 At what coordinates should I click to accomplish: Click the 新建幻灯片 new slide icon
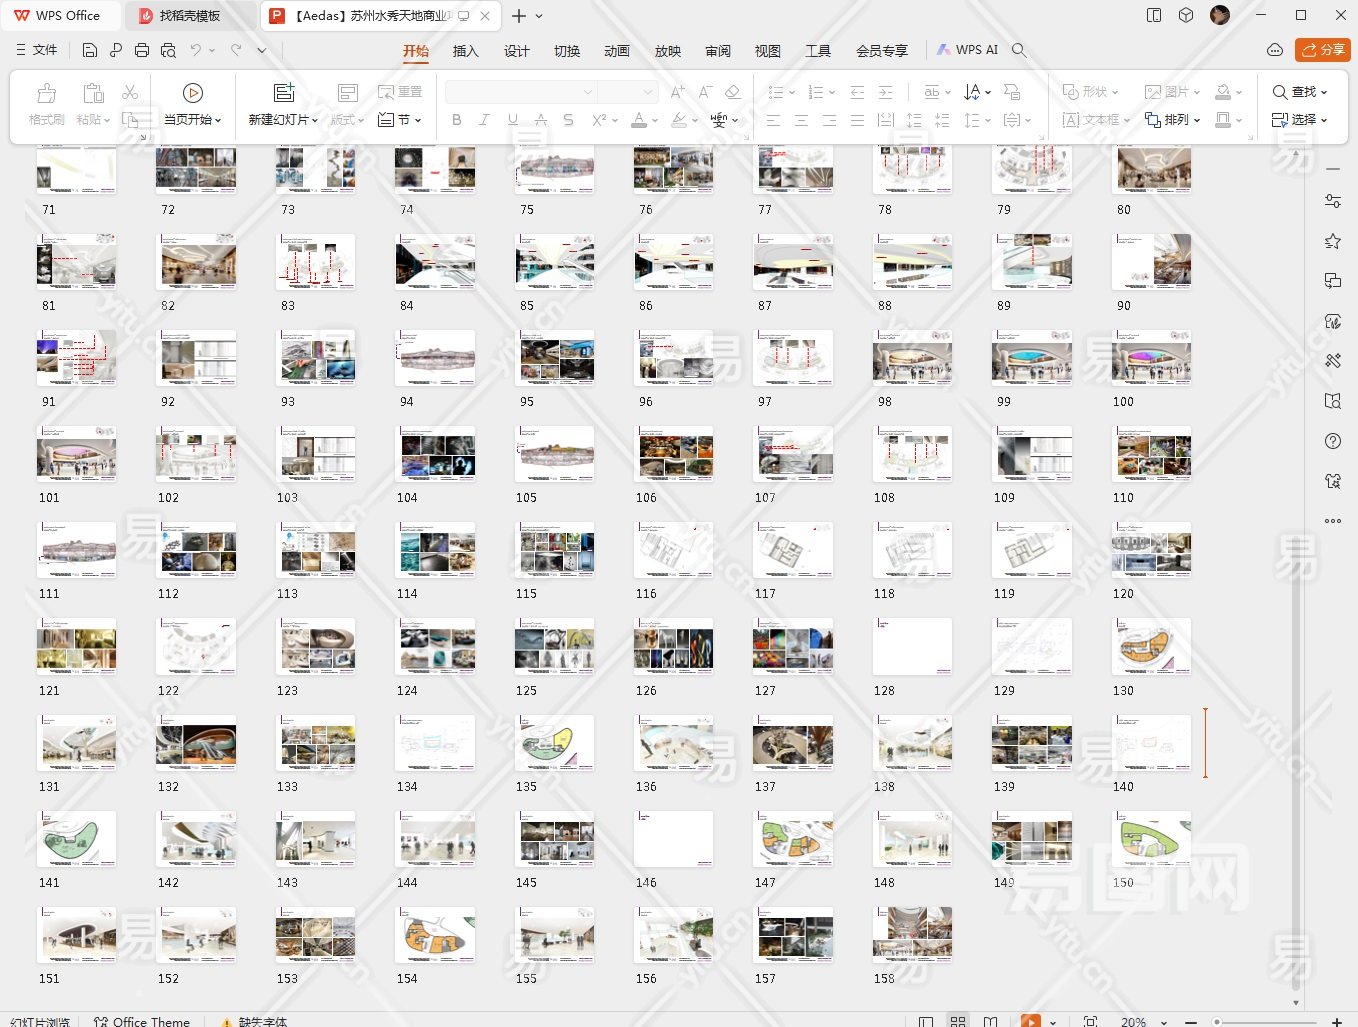tap(284, 93)
